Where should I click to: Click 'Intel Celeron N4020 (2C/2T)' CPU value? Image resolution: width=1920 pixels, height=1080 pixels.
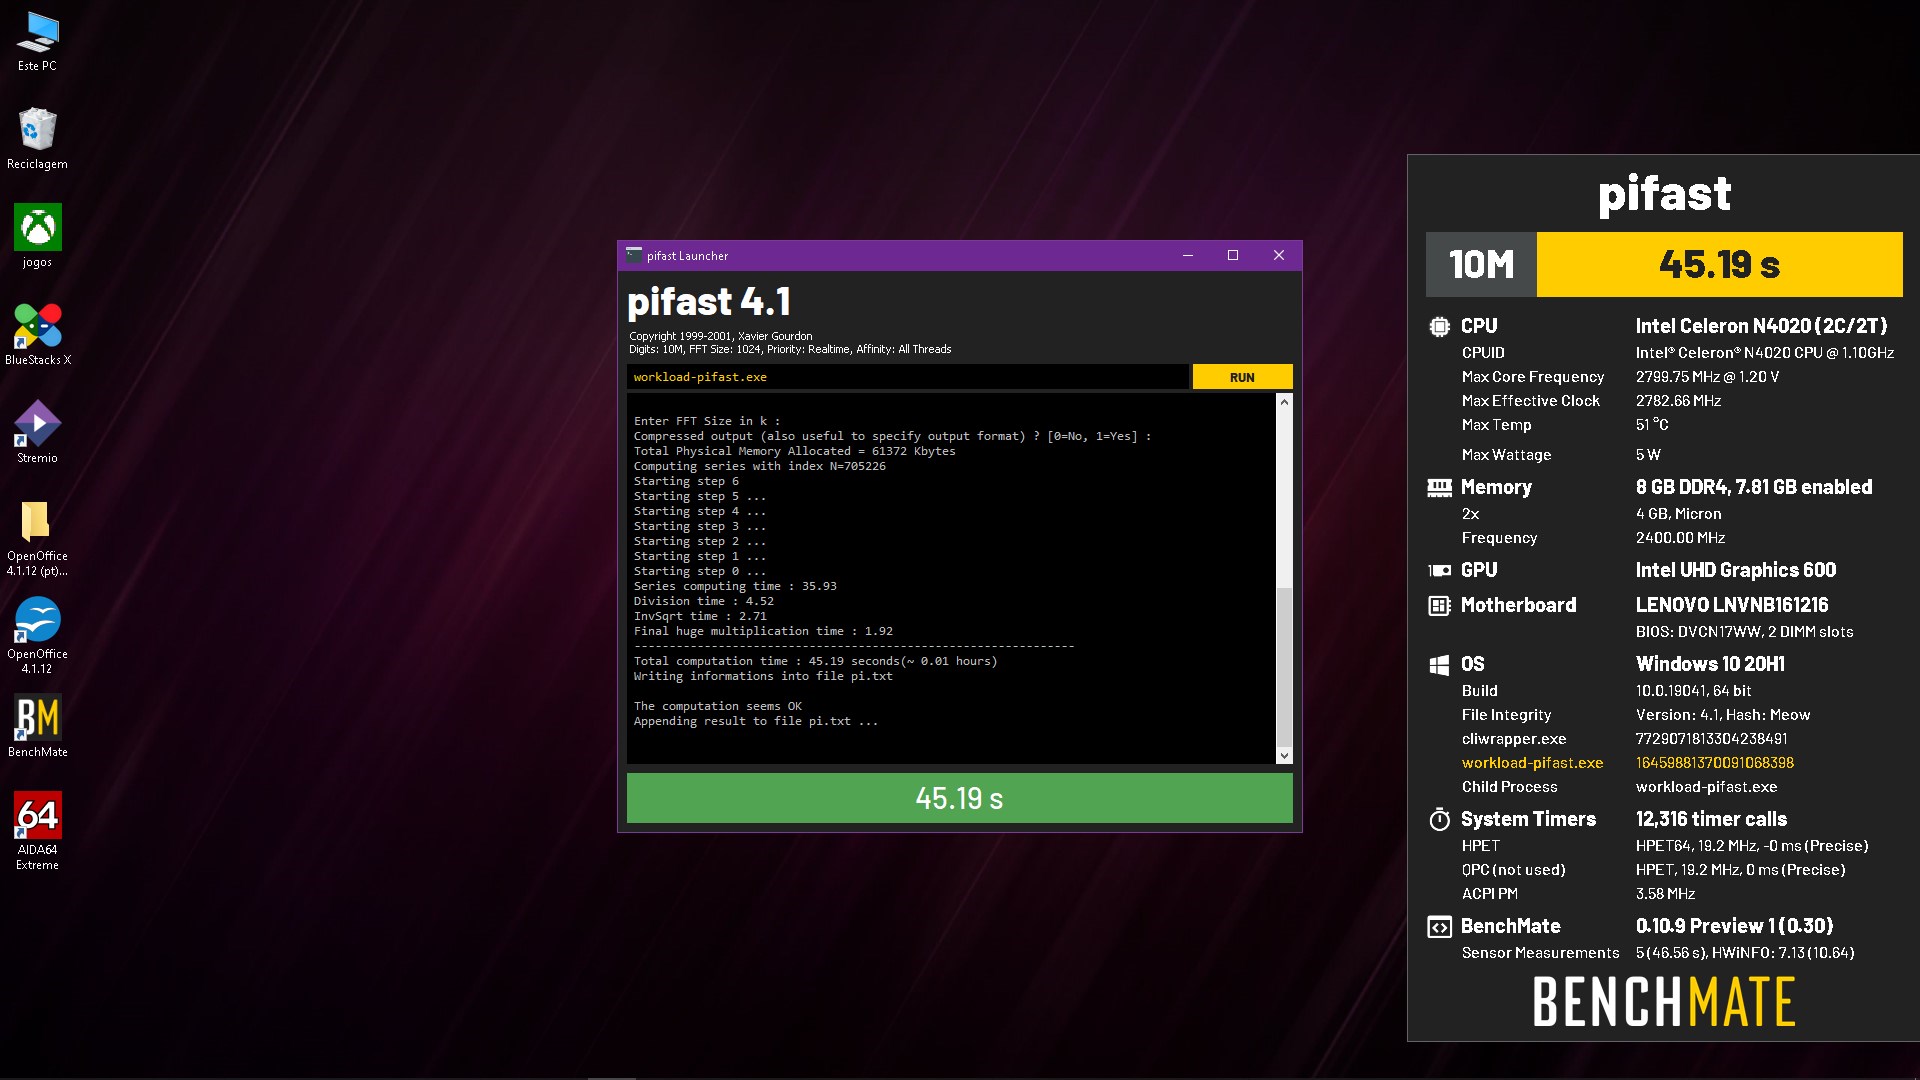click(x=1761, y=326)
